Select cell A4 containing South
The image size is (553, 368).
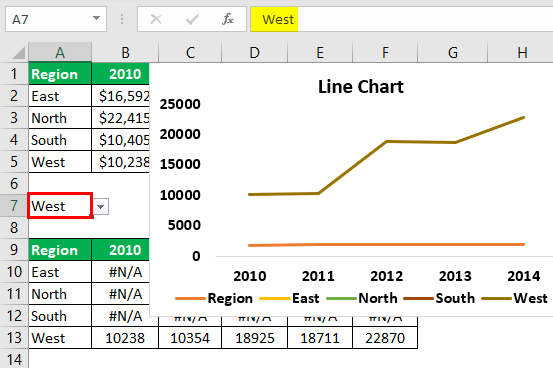[x=60, y=140]
